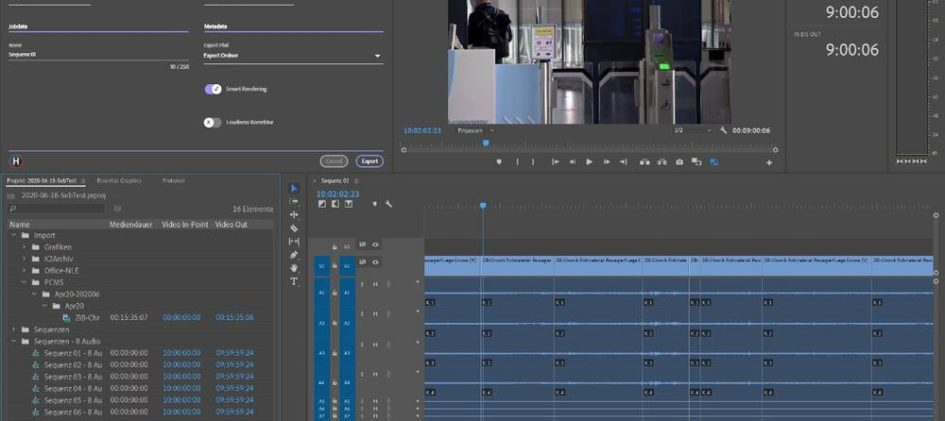Switch to the Essential Graphics tab

click(x=119, y=181)
